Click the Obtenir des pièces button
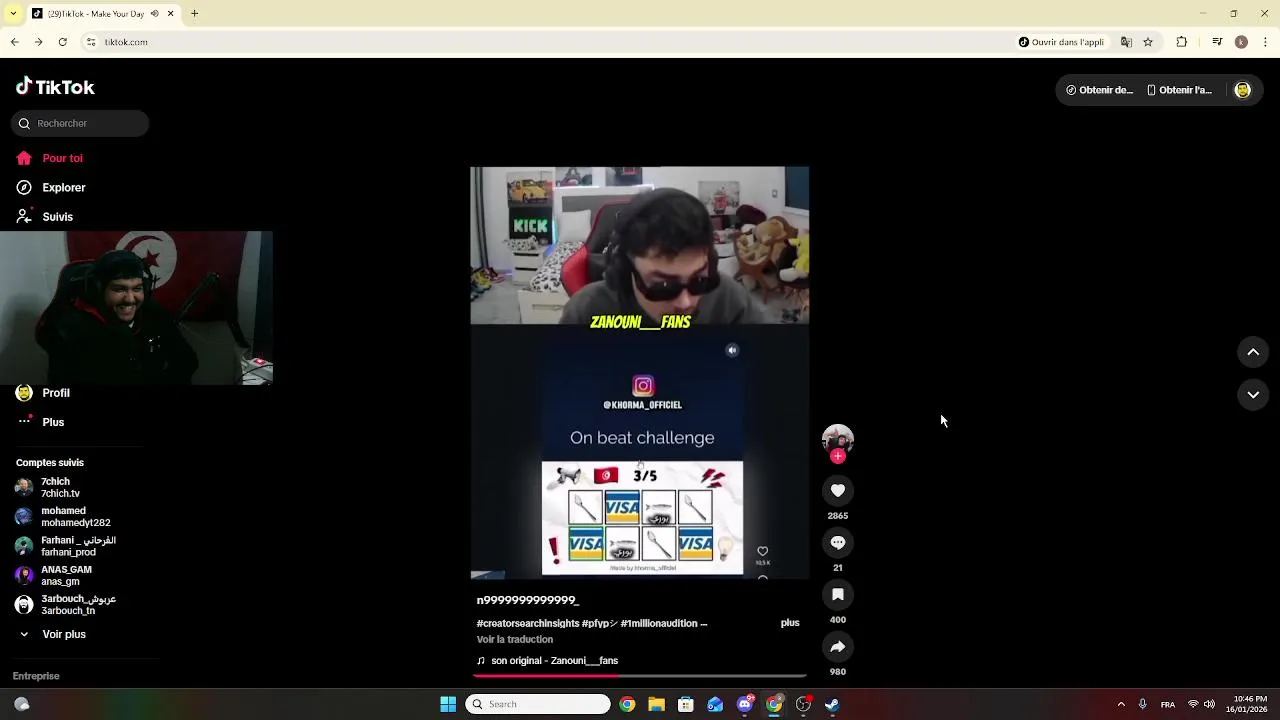This screenshot has width=1280, height=720. pos(1099,90)
